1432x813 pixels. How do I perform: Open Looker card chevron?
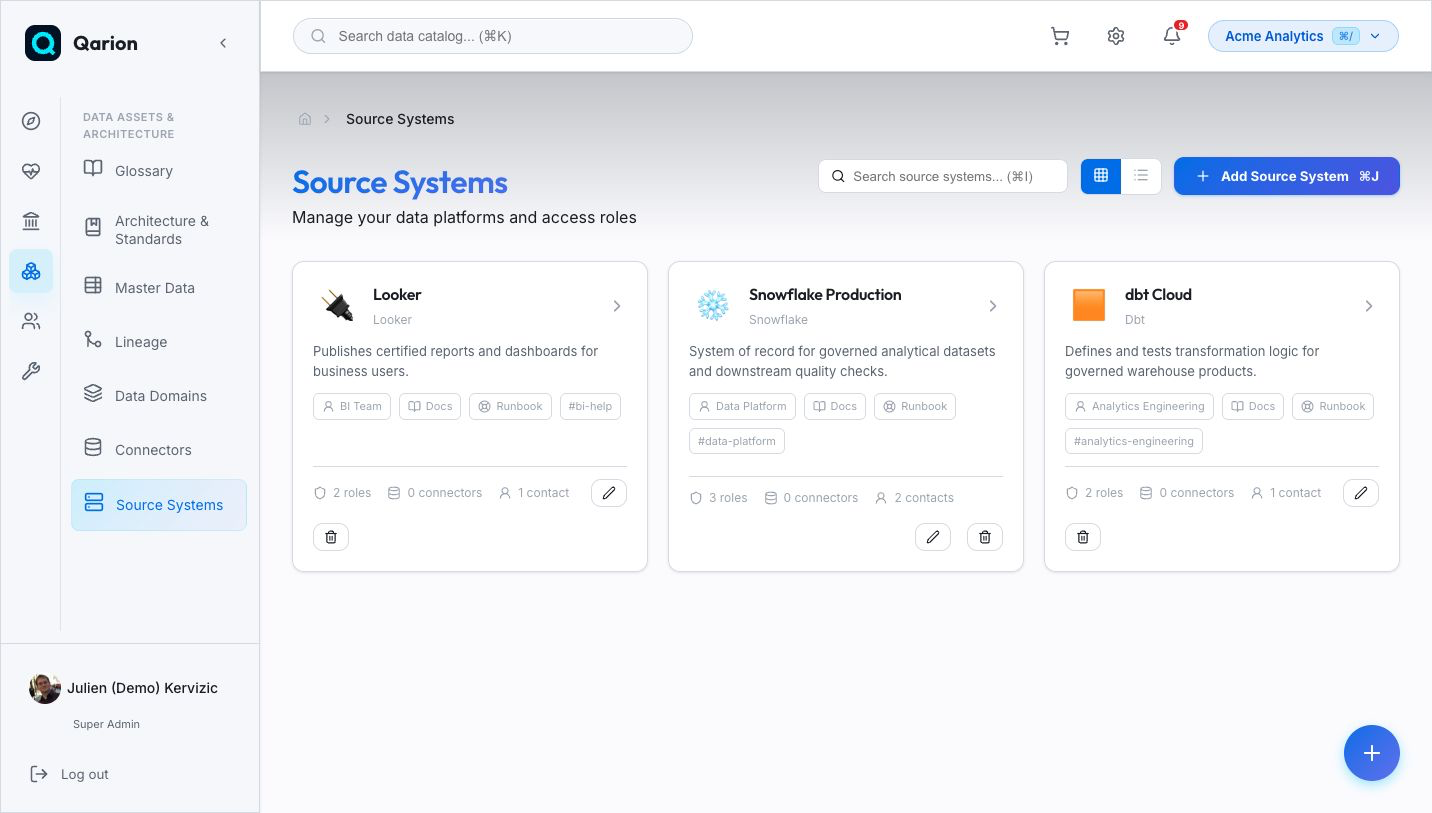coord(617,306)
